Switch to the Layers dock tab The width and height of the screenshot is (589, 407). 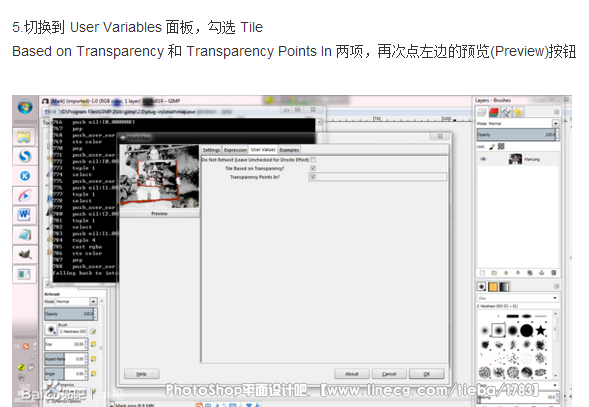(482, 112)
